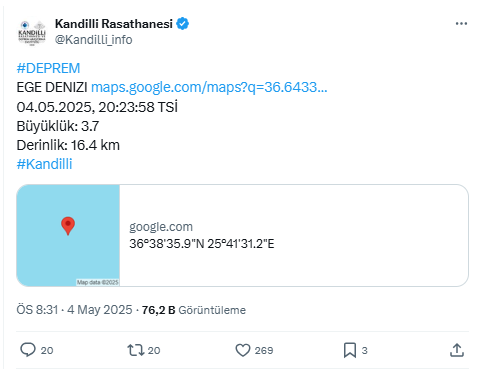Open Kandilli Rasathanesi display name
This screenshot has width=479, height=369.
coord(114,24)
